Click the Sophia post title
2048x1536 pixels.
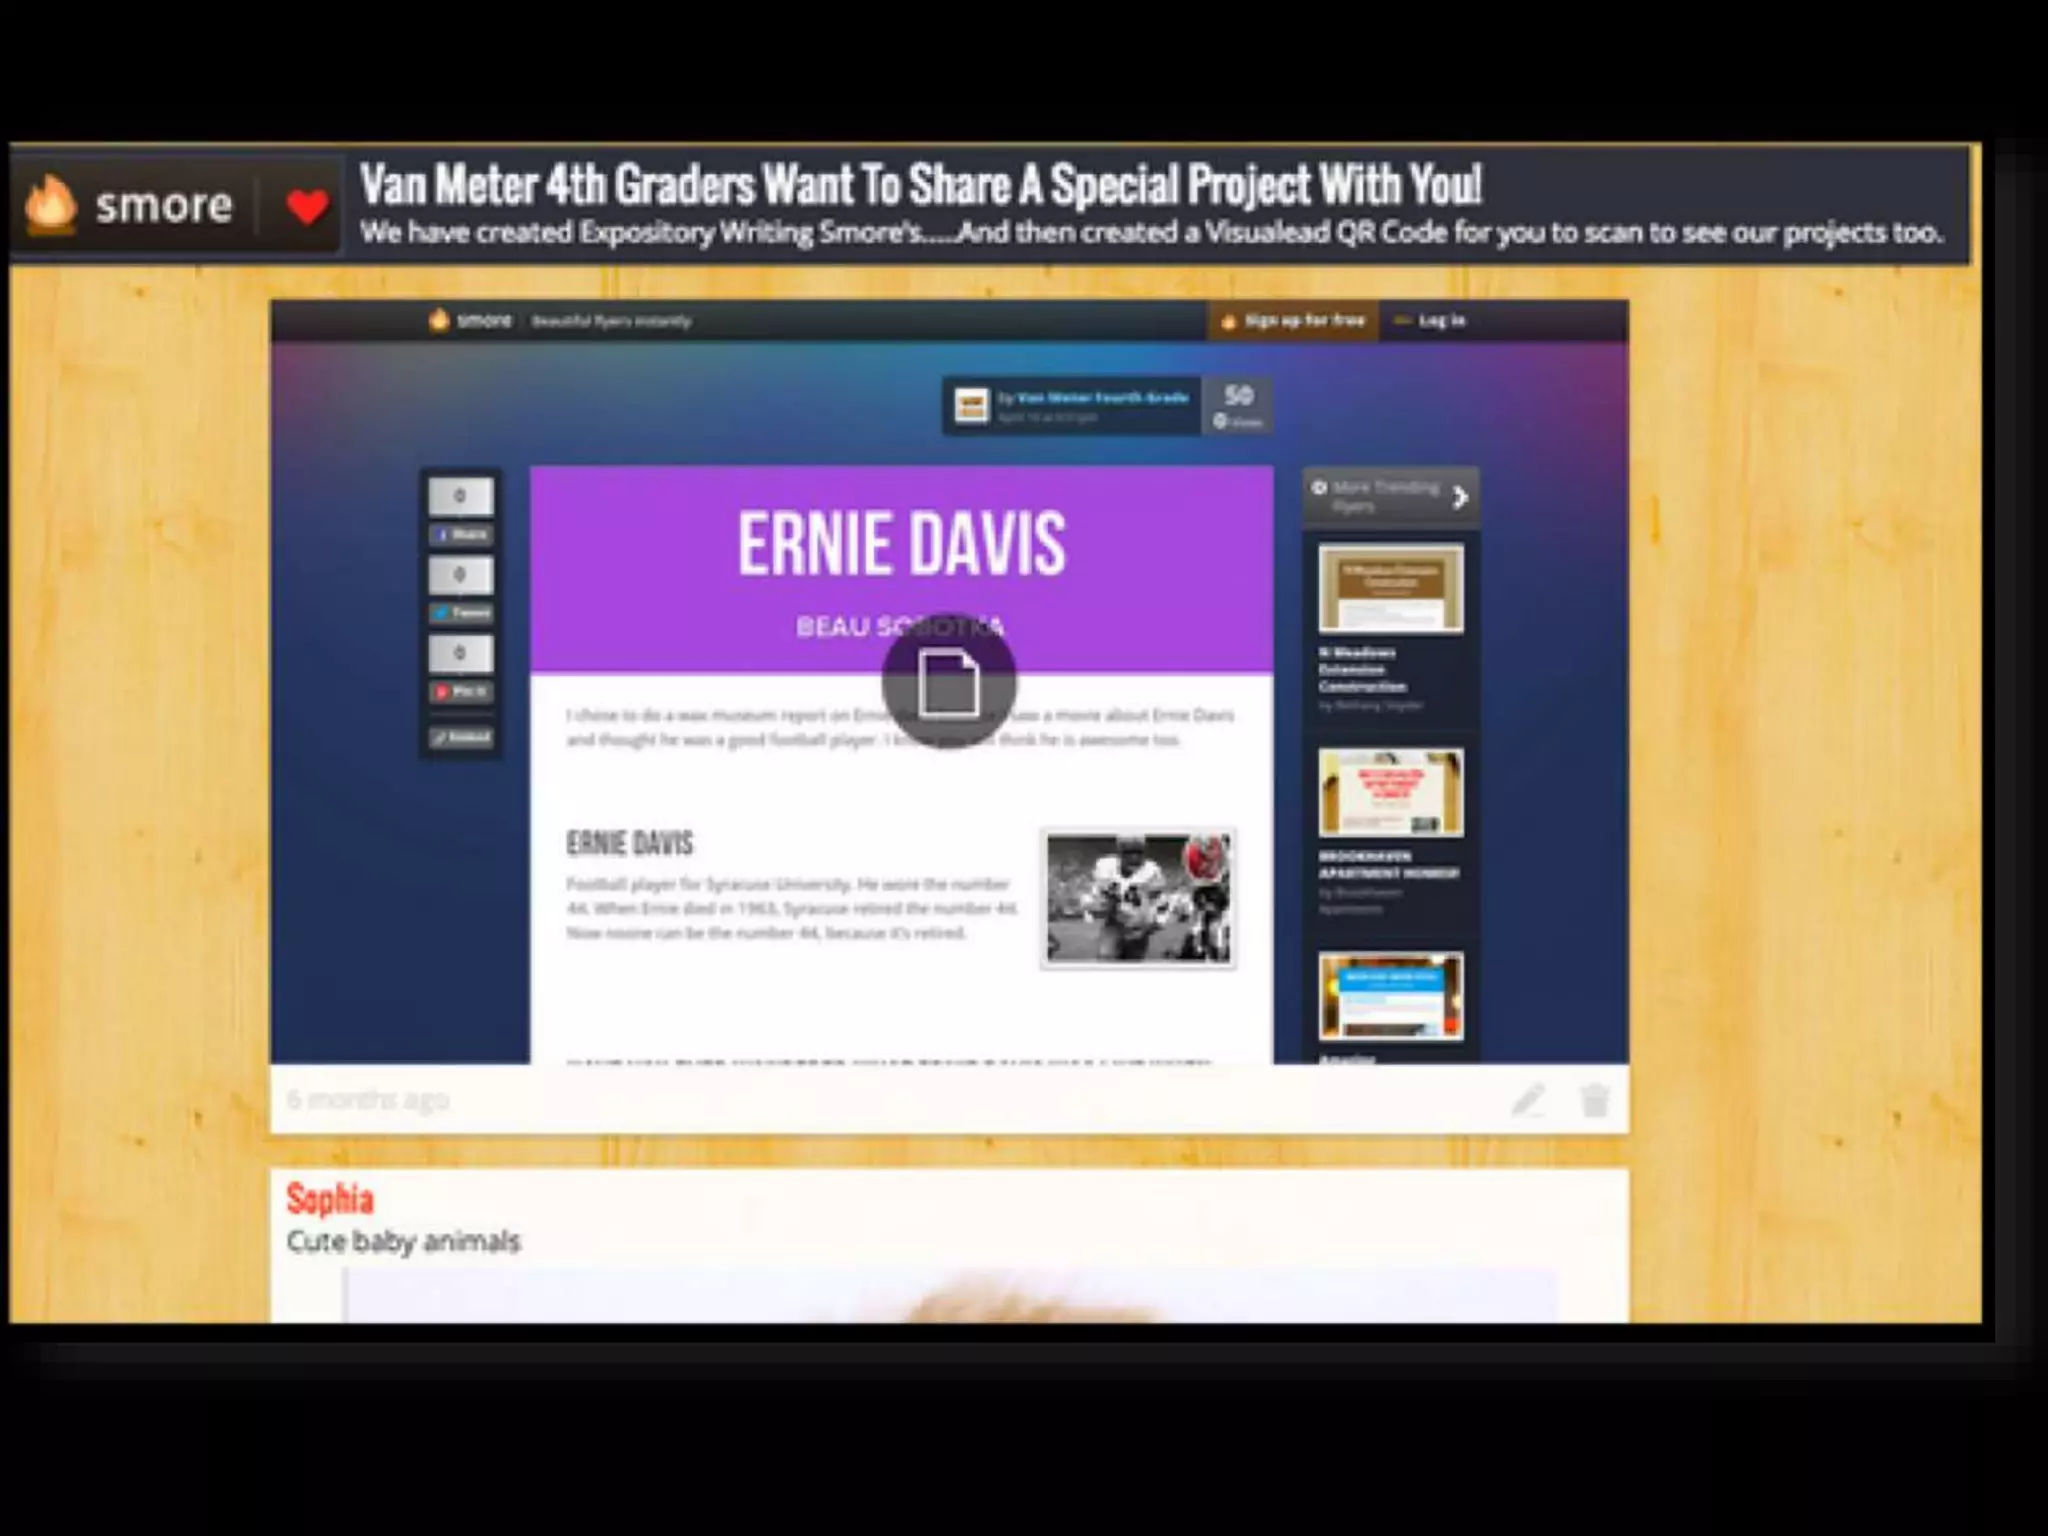coord(330,1198)
